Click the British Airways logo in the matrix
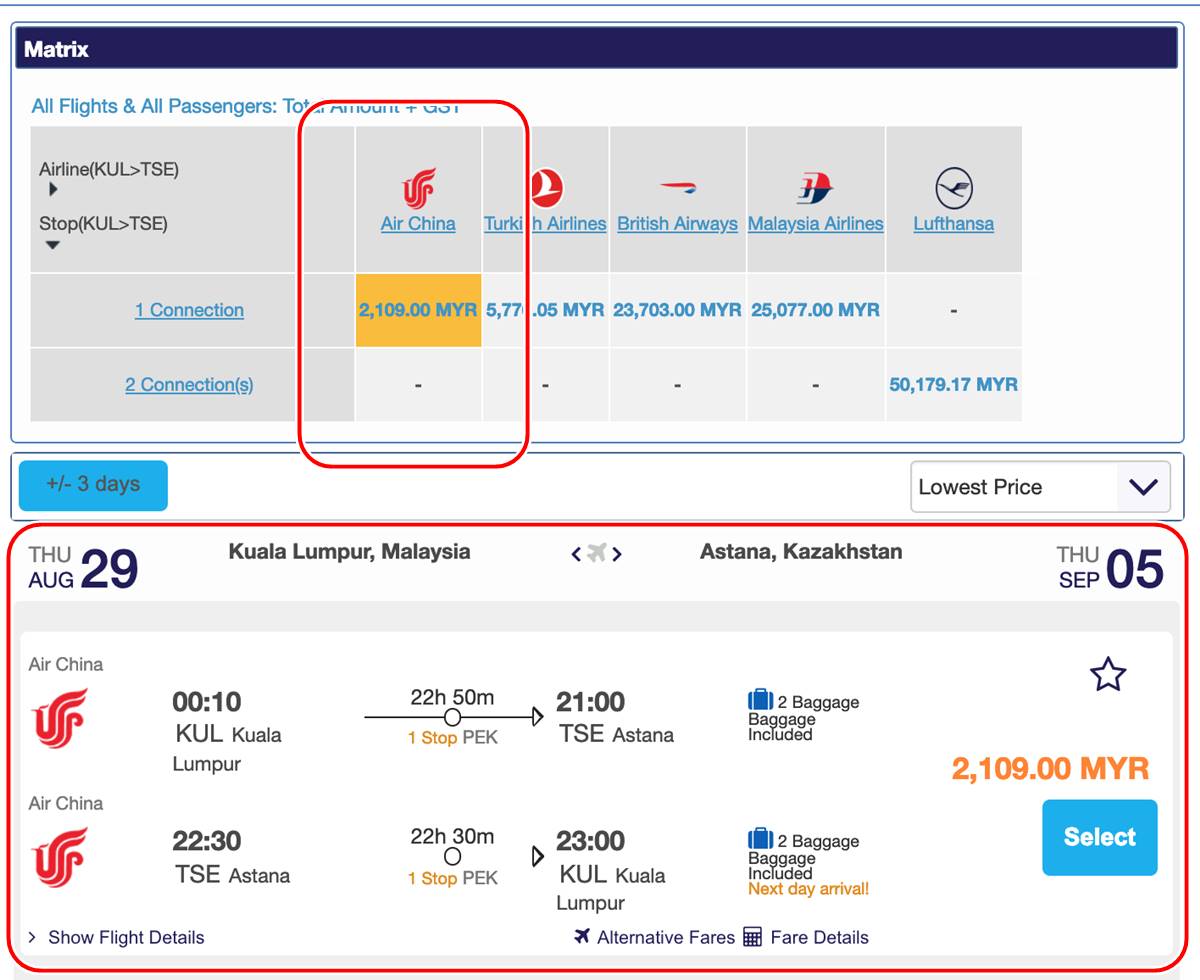 677,188
